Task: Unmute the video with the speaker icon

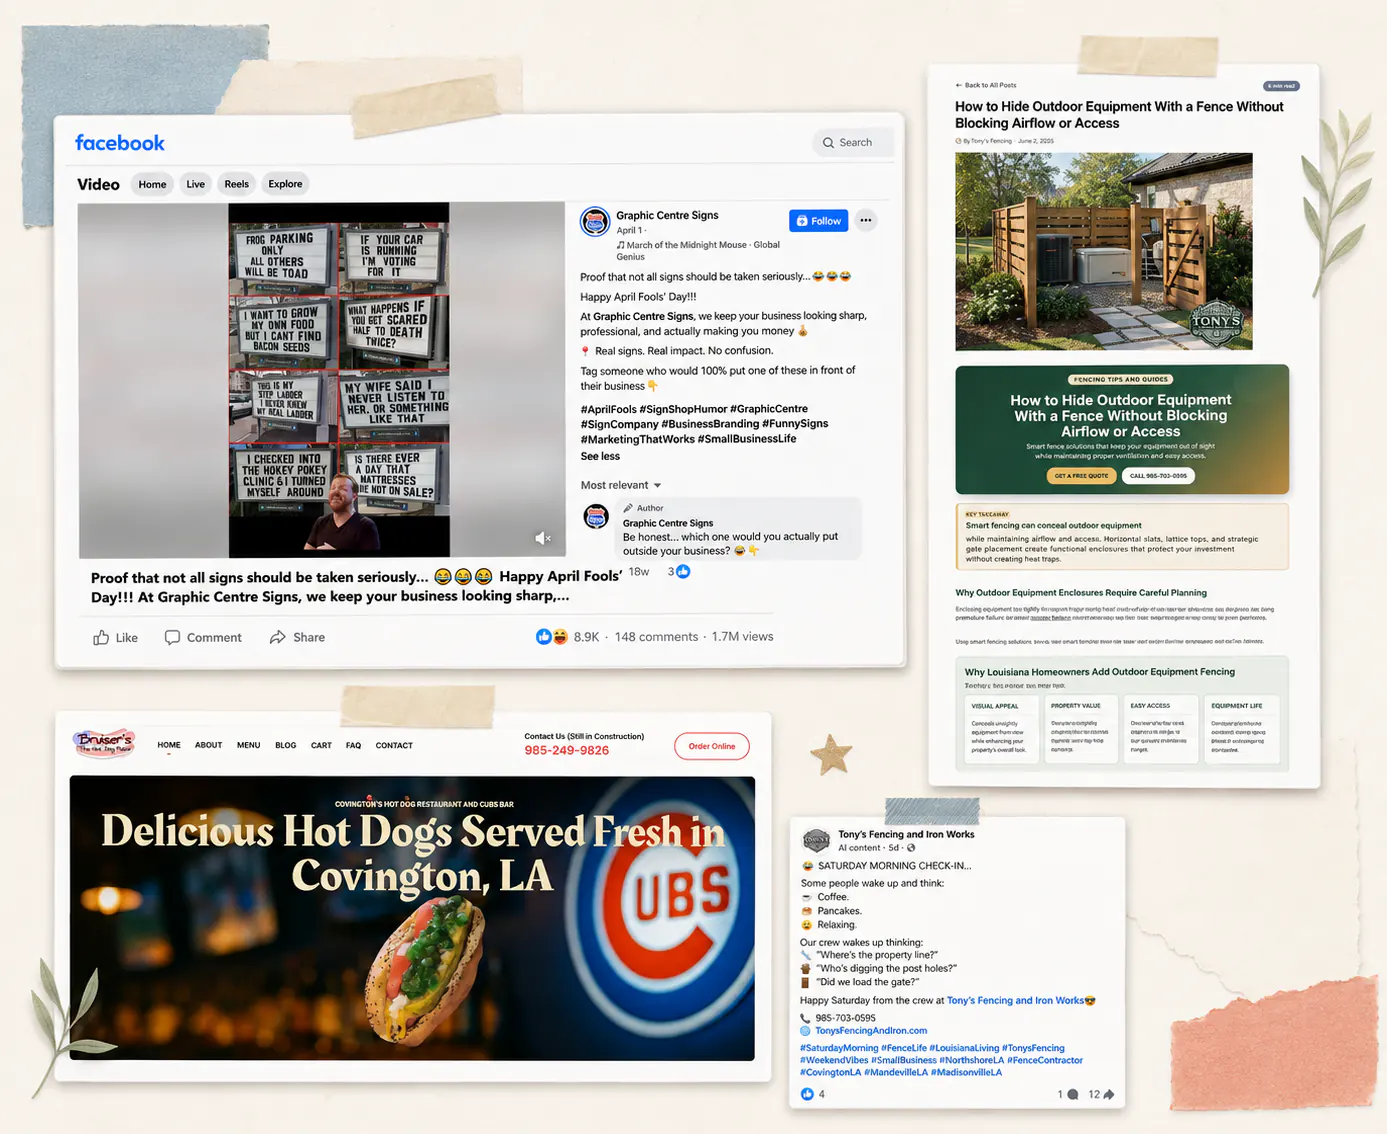Action: (x=543, y=538)
